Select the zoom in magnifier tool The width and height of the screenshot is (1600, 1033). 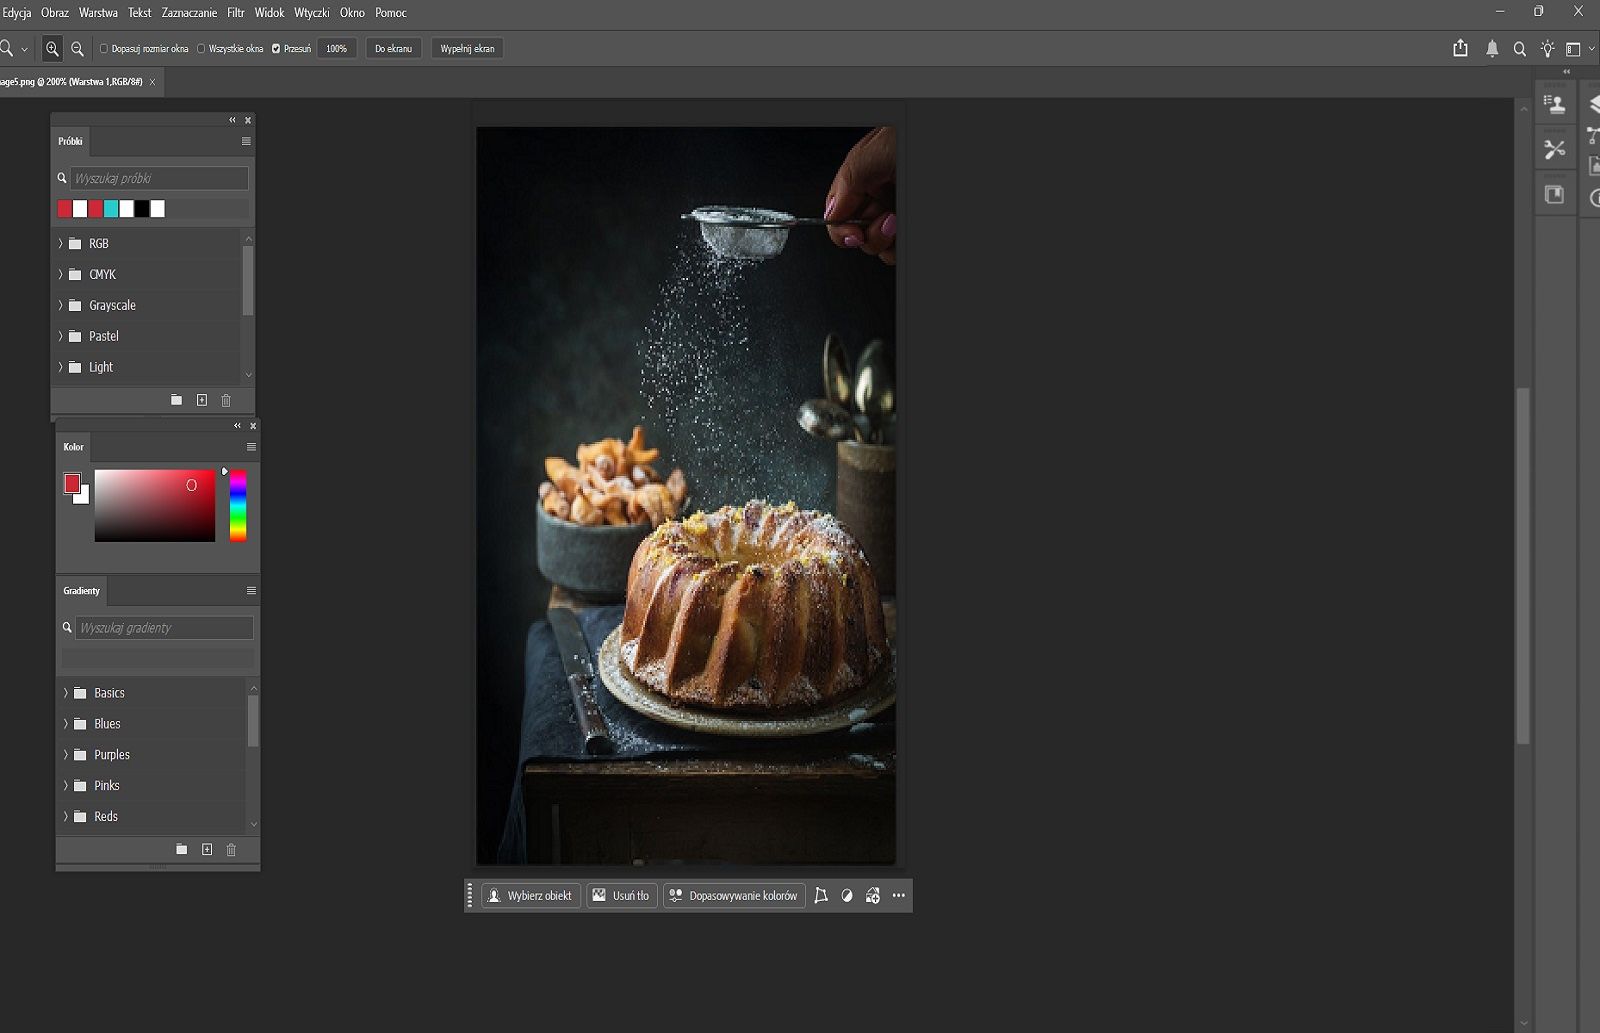click(52, 48)
